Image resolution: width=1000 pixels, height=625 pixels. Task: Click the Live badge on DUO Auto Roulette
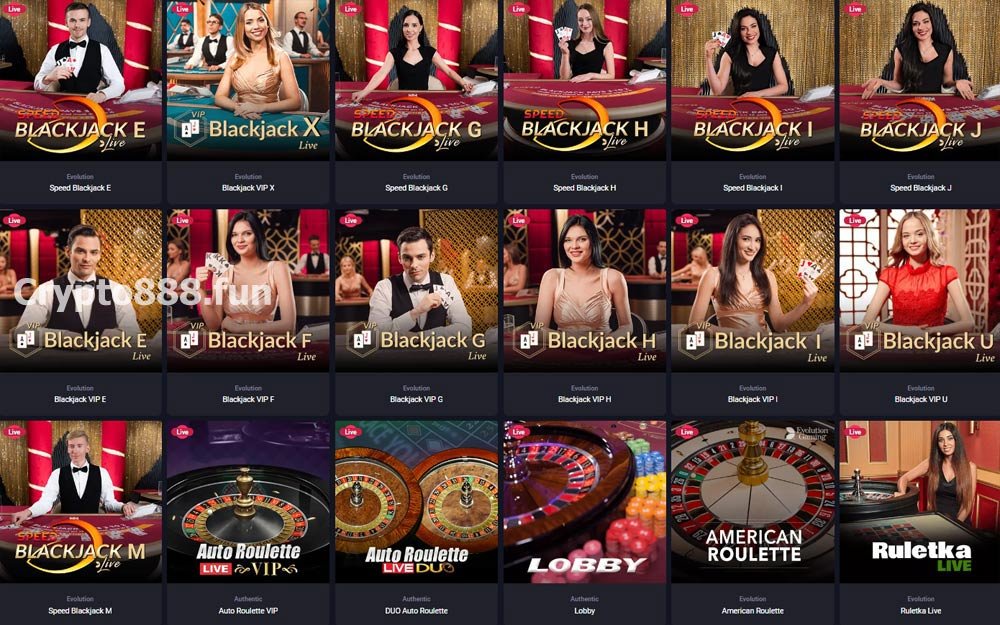(x=350, y=432)
